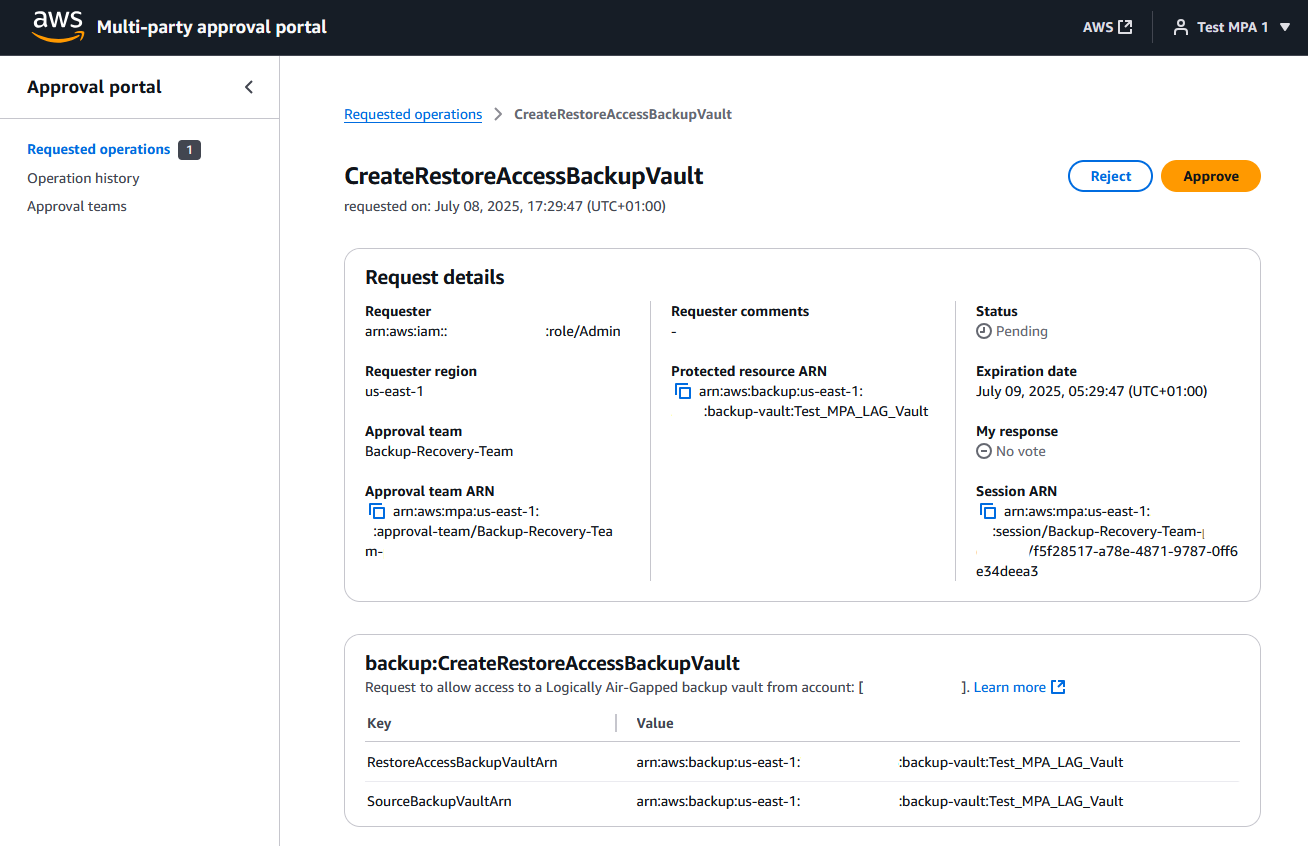Copy the Approval team ARN
The width and height of the screenshot is (1308, 846).
coord(378,511)
